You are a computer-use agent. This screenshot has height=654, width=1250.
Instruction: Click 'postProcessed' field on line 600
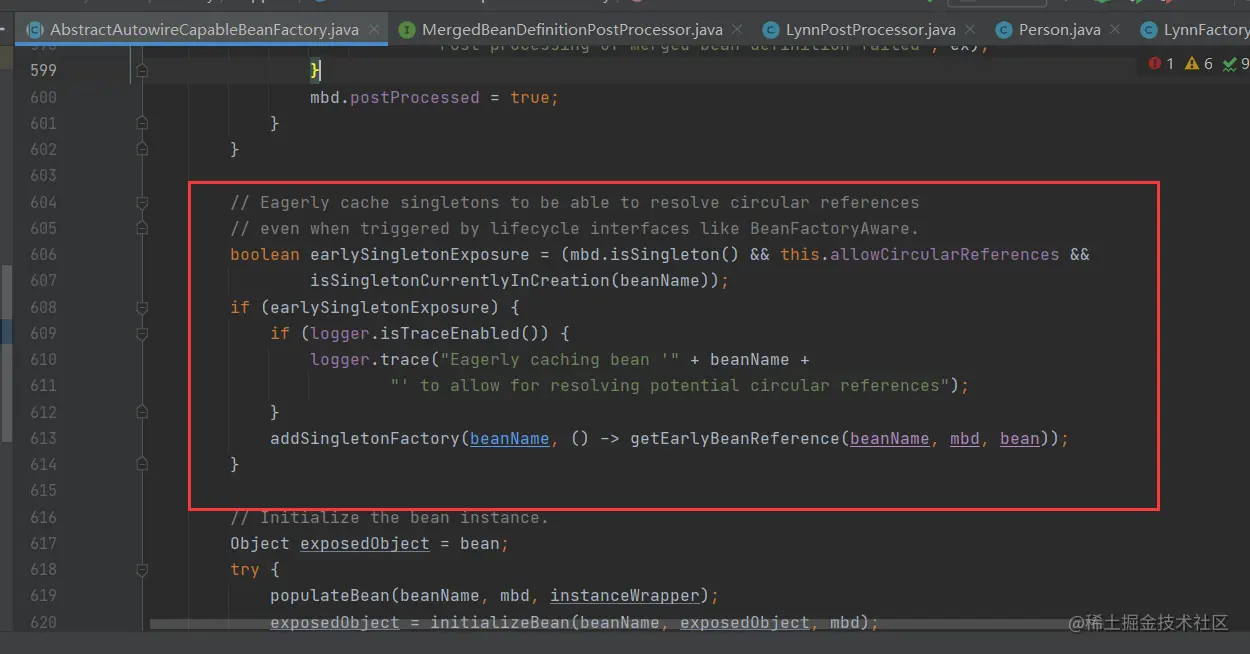(x=415, y=97)
